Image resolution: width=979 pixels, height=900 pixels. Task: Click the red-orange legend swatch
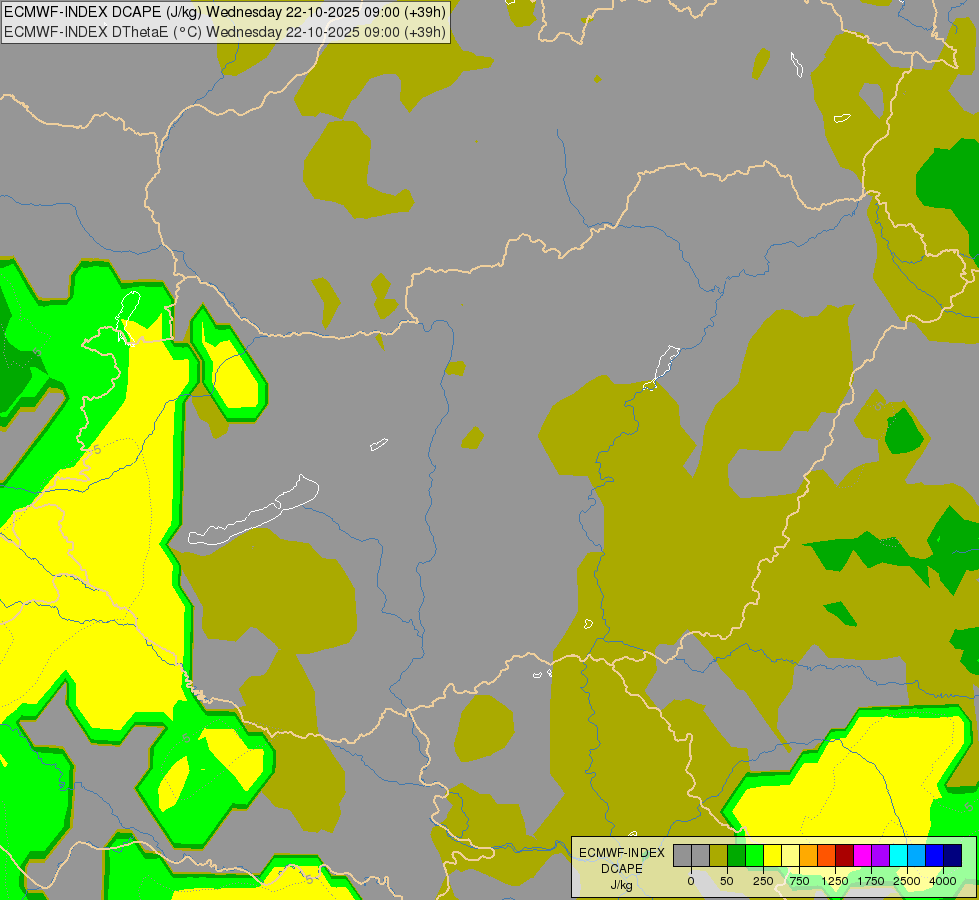tap(827, 856)
